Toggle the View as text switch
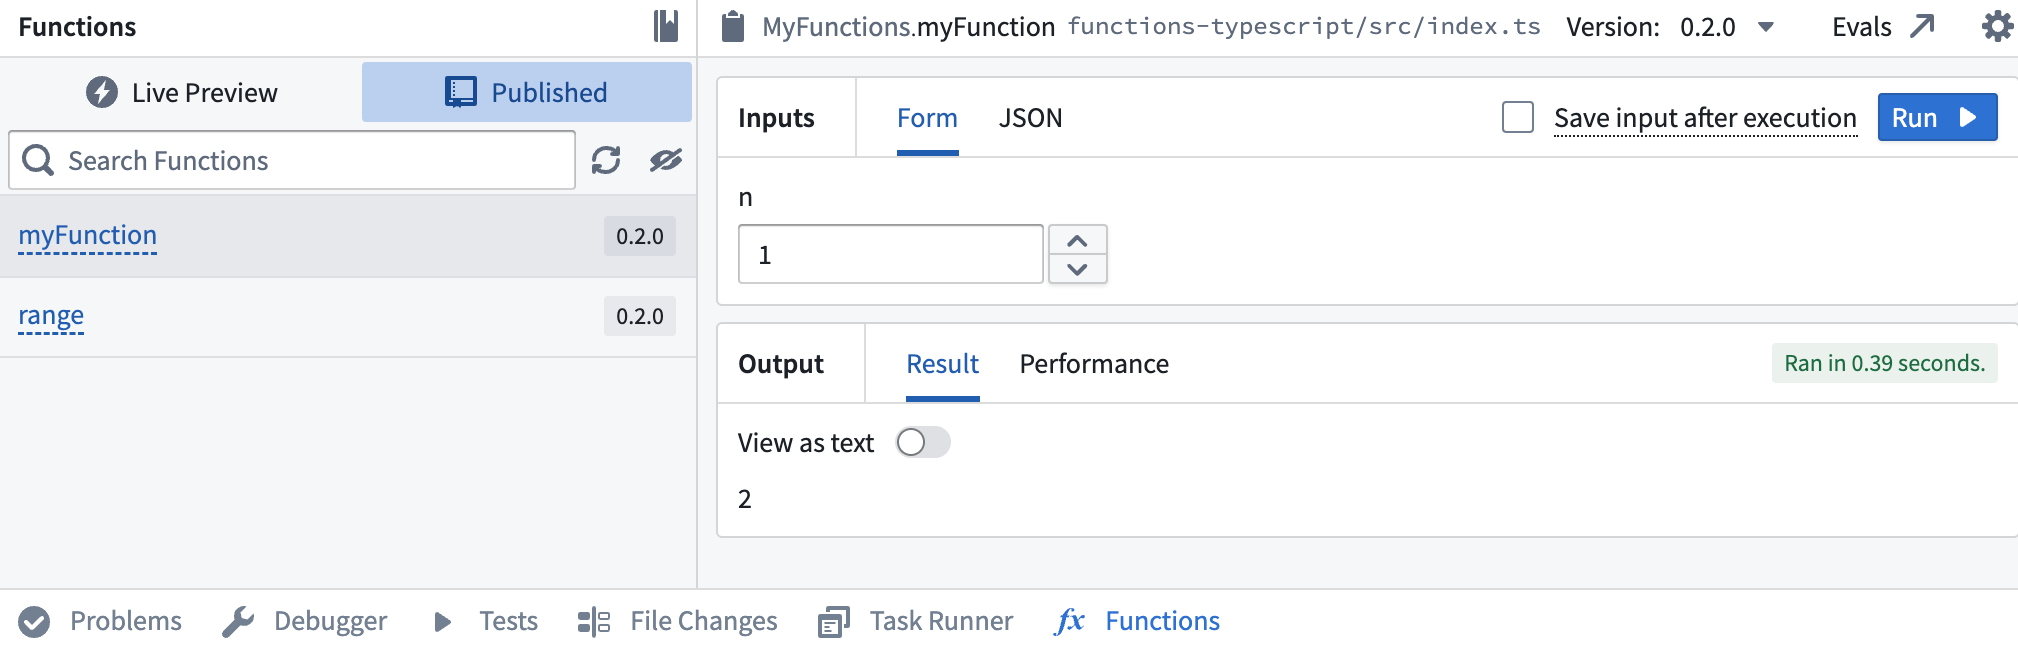Image resolution: width=2018 pixels, height=646 pixels. pos(922,442)
